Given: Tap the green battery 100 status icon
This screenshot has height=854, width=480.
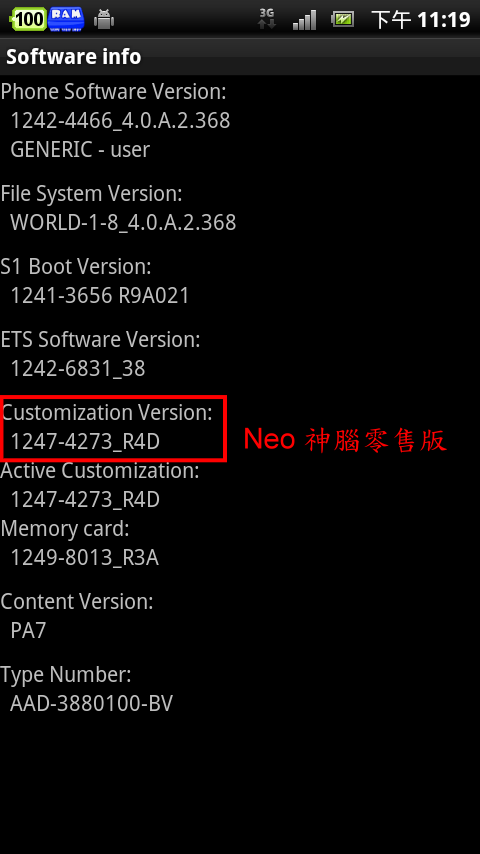Looking at the screenshot, I should coord(28,19).
